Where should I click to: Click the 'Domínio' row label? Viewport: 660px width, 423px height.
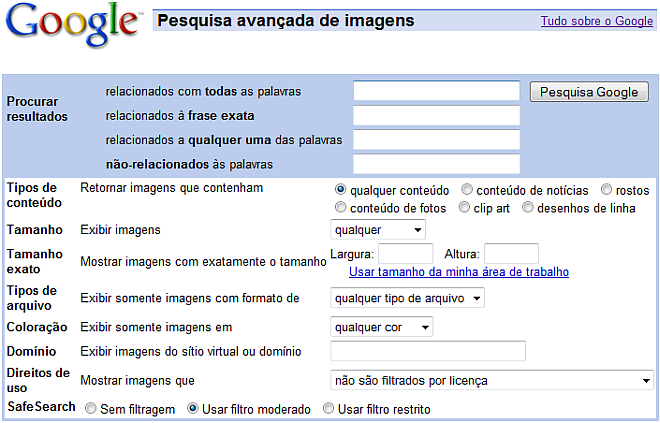coord(31,351)
